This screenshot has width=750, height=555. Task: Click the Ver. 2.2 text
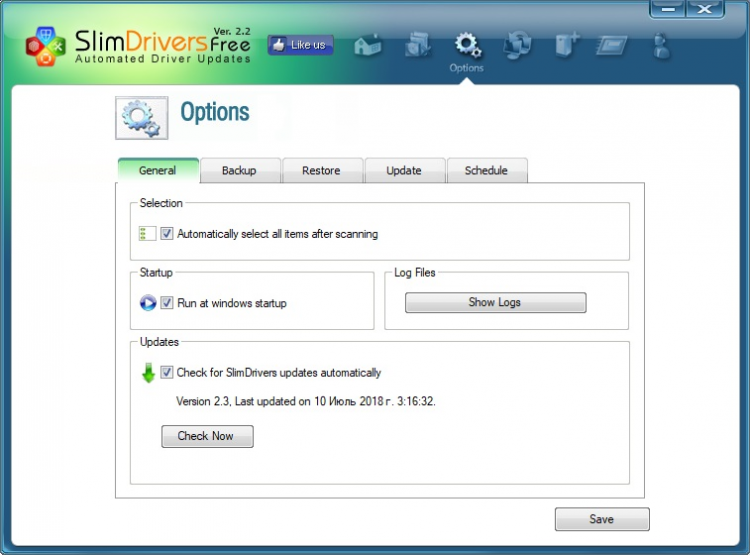click(x=232, y=31)
